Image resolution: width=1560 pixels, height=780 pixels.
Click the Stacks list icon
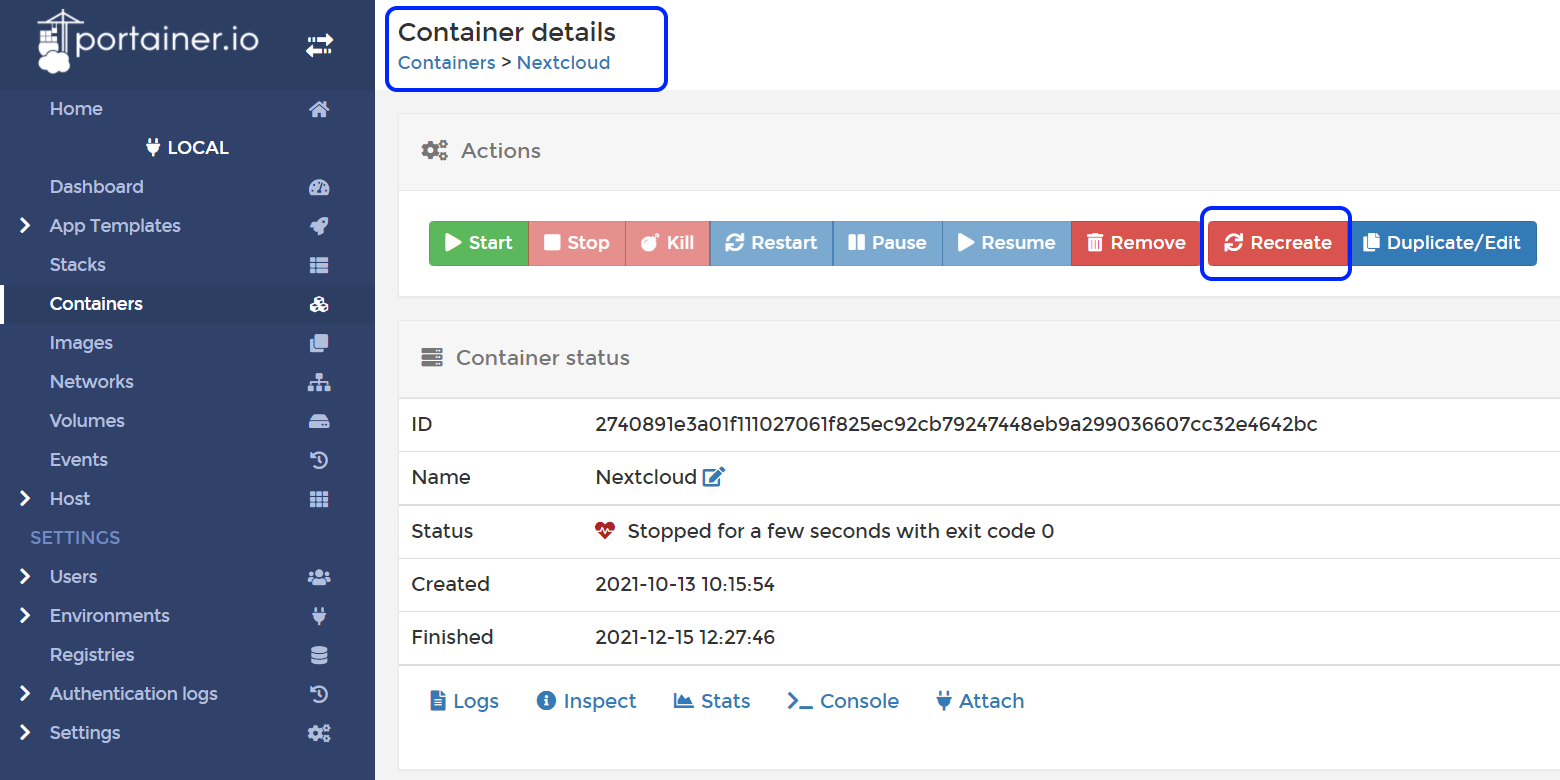[x=319, y=265]
